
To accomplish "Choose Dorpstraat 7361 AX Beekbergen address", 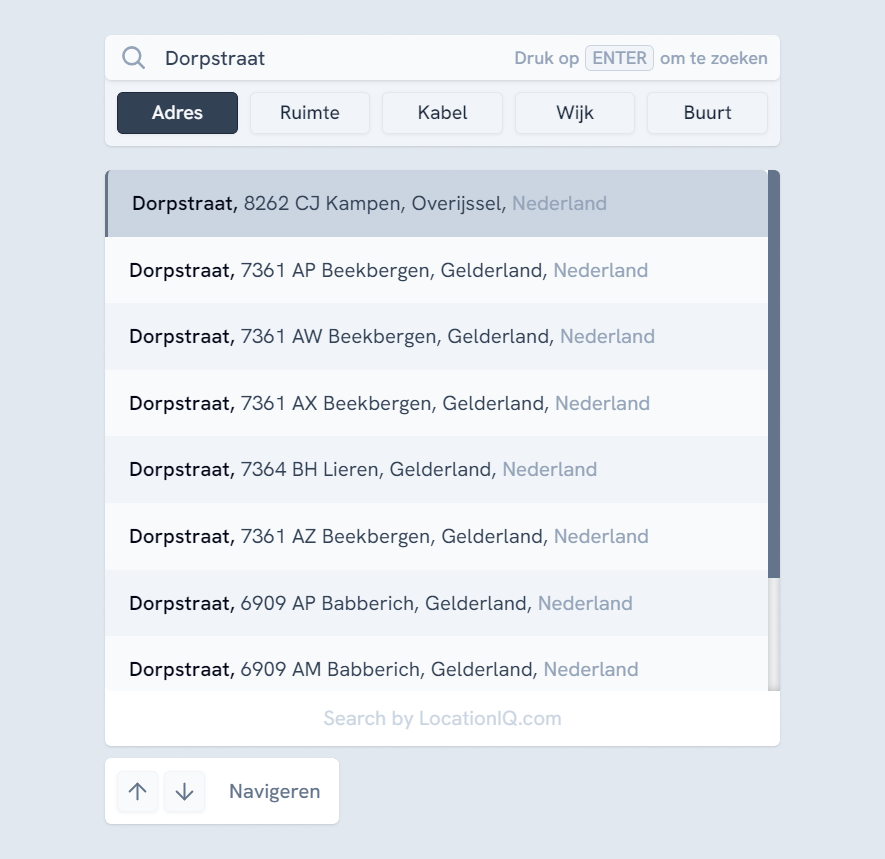I will coord(436,404).
